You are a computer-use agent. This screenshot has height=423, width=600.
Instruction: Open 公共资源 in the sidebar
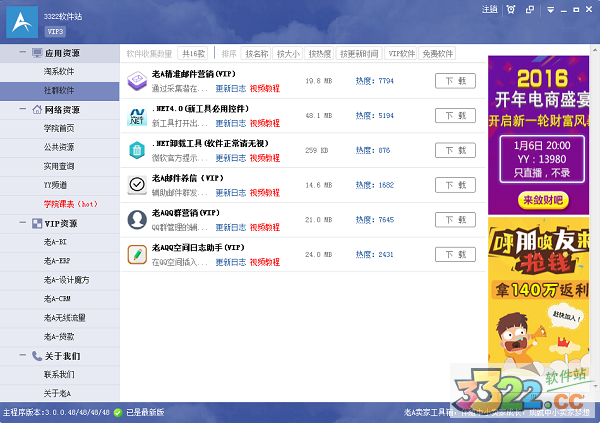tap(60, 147)
